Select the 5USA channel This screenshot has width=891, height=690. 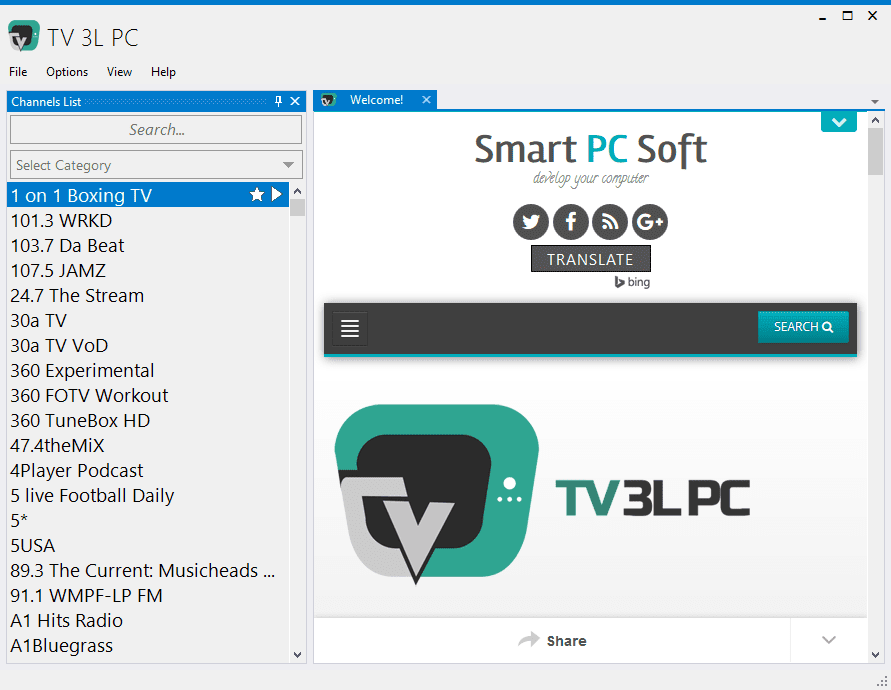tap(148, 546)
